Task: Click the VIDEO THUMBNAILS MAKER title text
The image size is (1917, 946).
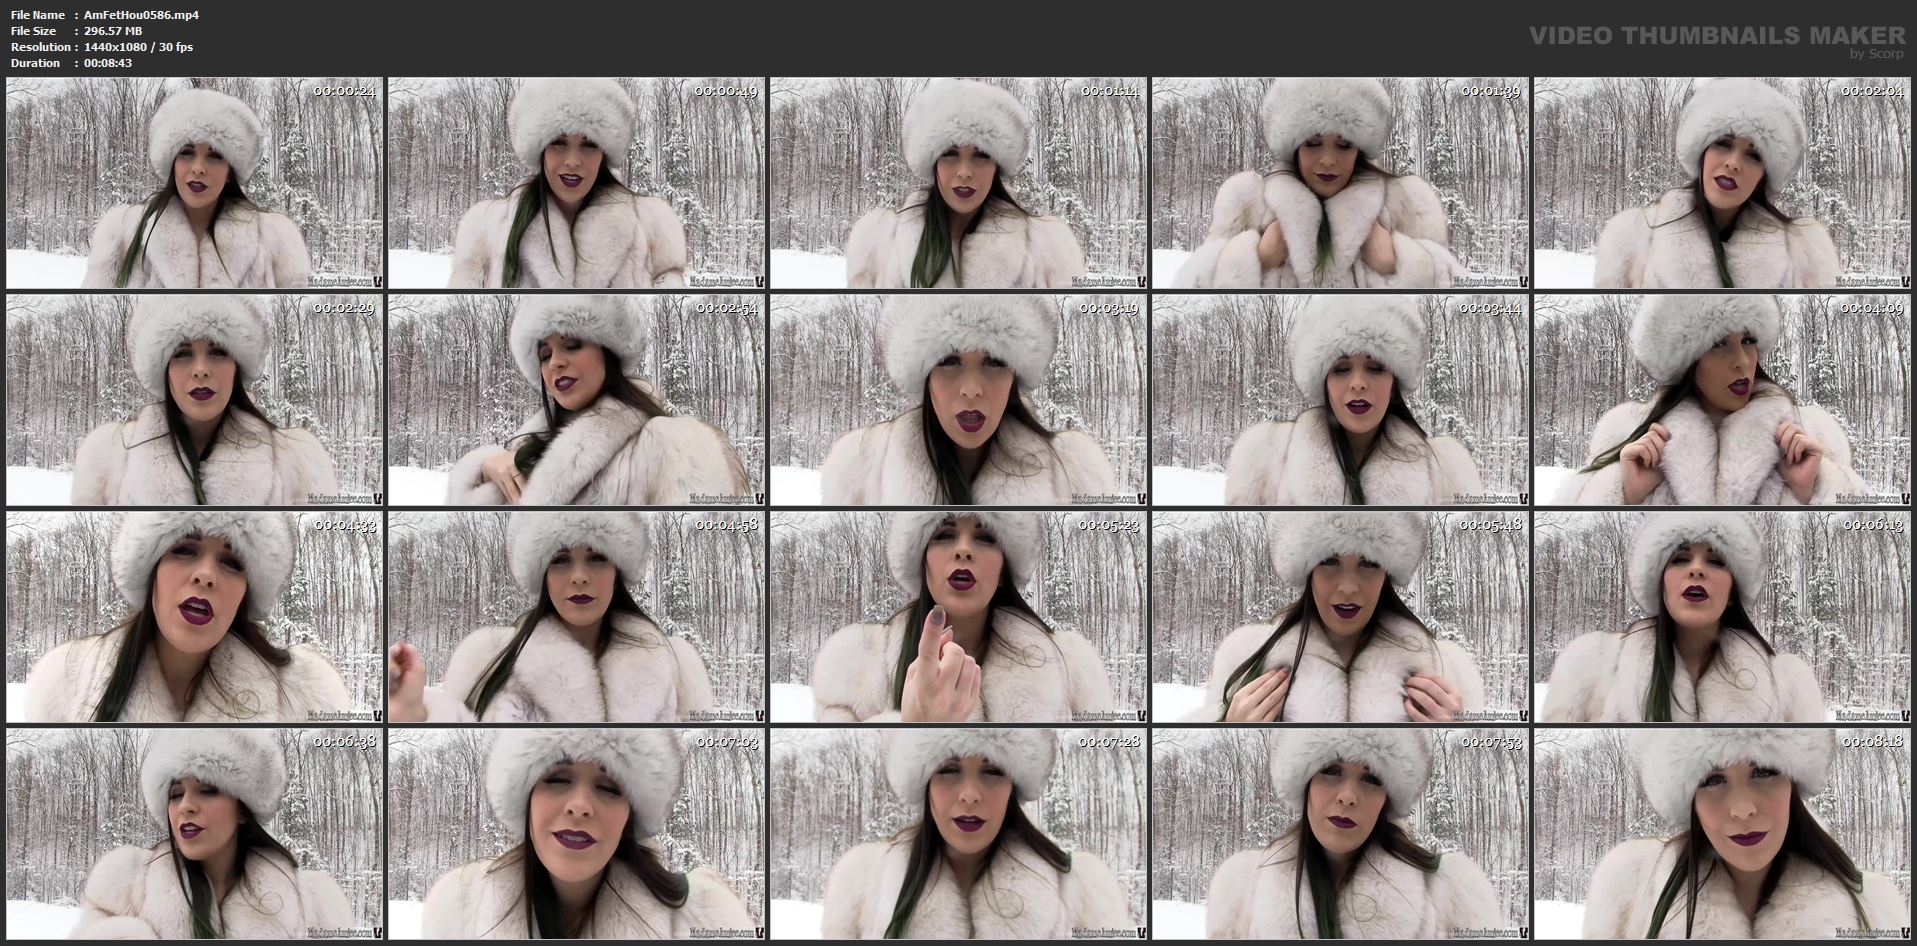Action: (1717, 35)
